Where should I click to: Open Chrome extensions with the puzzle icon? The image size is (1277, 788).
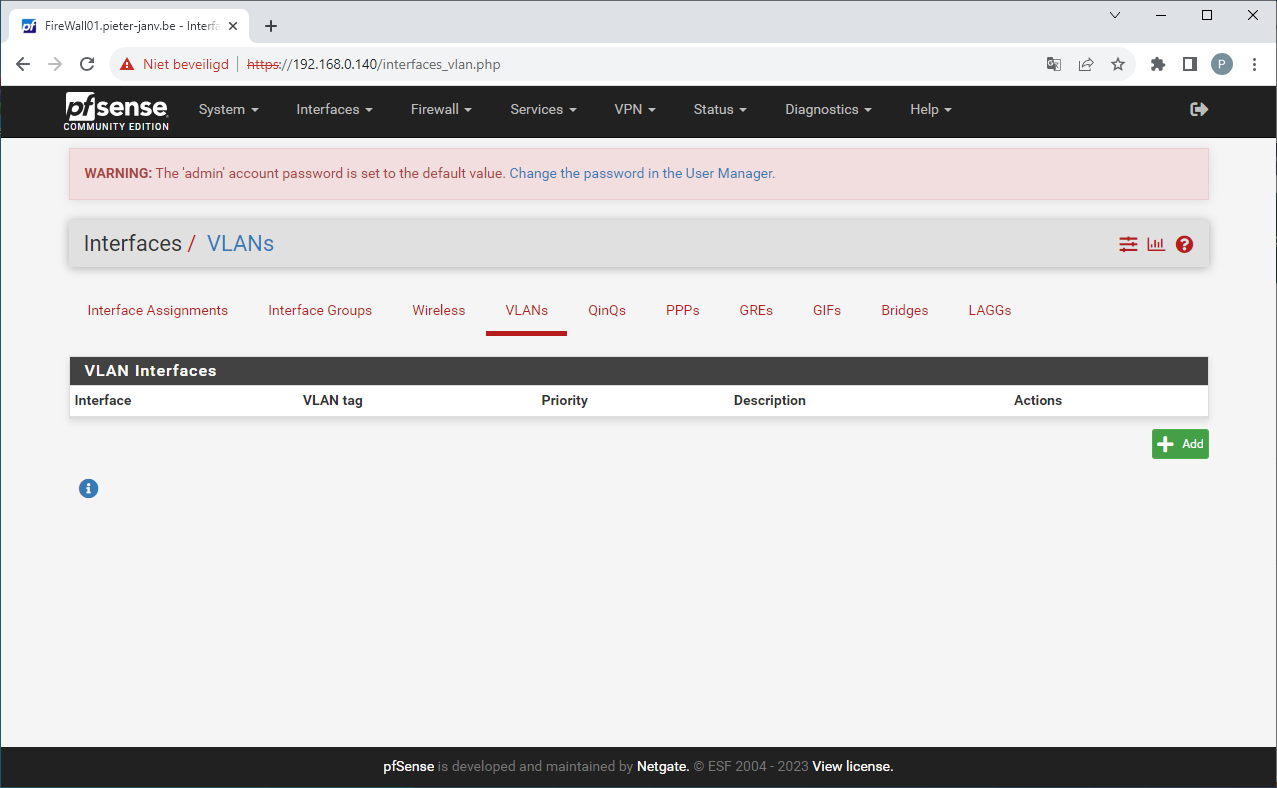[1157, 63]
